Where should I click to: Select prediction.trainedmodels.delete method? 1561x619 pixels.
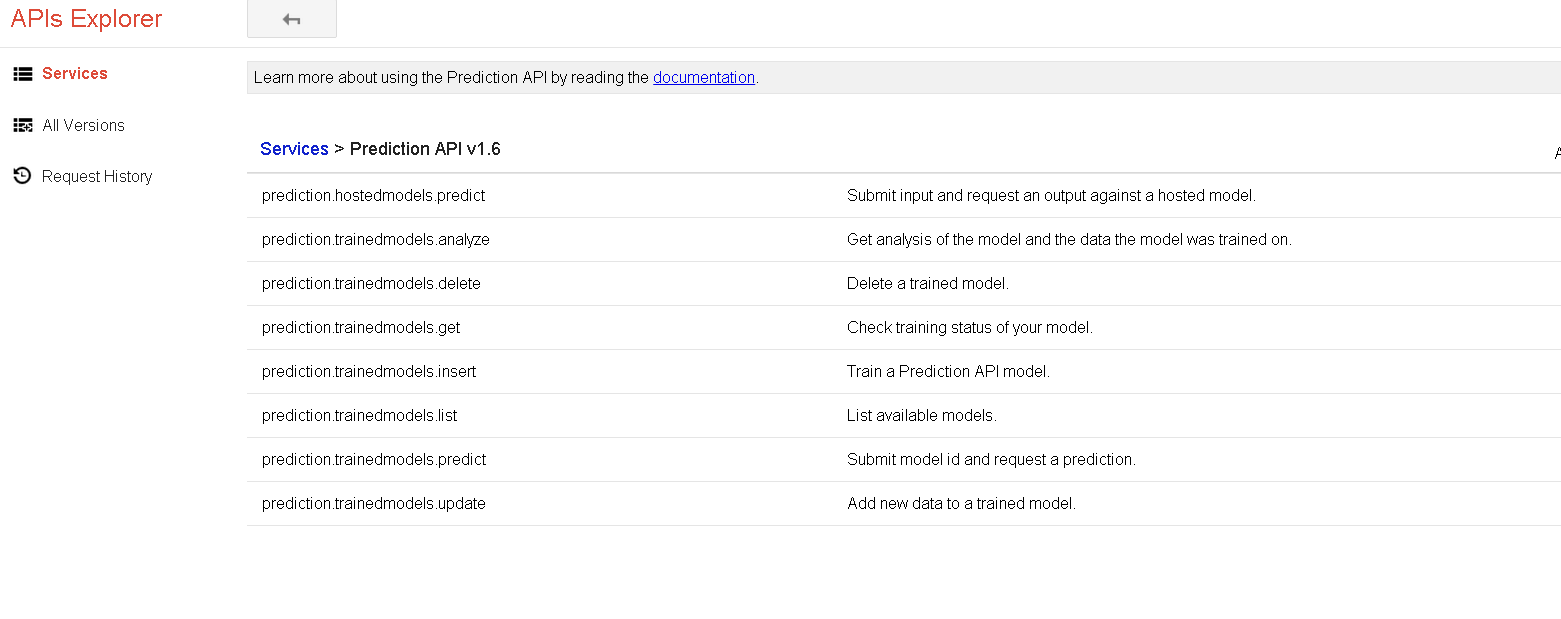click(x=371, y=284)
